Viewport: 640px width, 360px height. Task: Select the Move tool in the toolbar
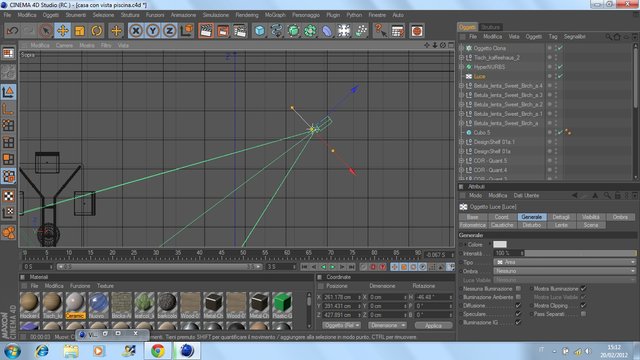tap(62, 31)
